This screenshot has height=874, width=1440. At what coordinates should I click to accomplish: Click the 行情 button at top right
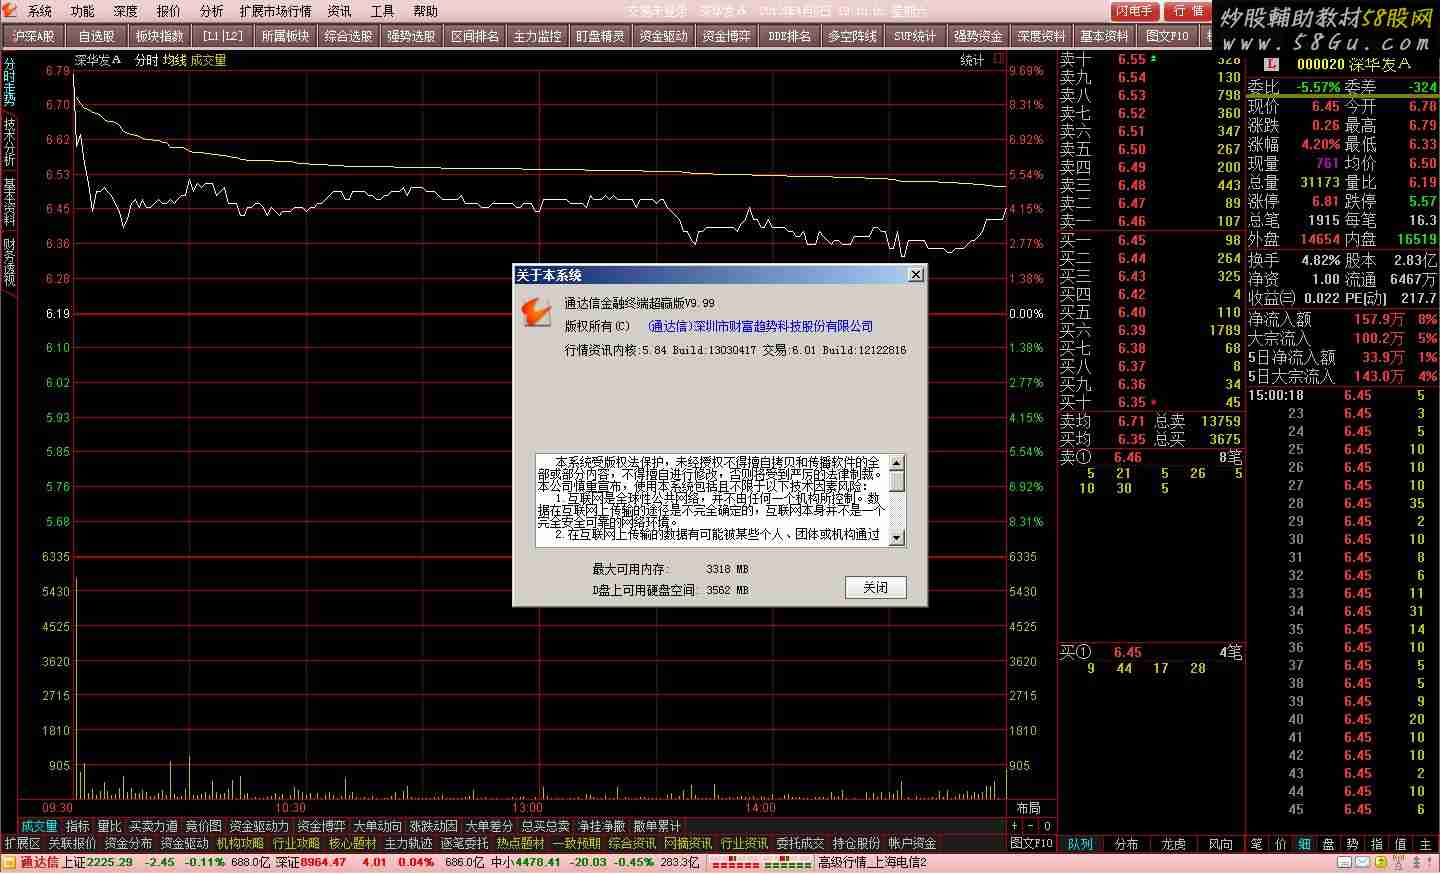1188,11
